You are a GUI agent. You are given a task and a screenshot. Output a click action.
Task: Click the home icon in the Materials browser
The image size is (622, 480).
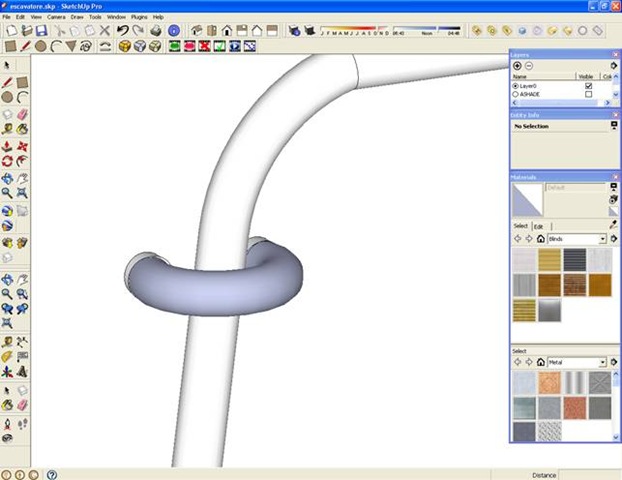click(x=540, y=239)
